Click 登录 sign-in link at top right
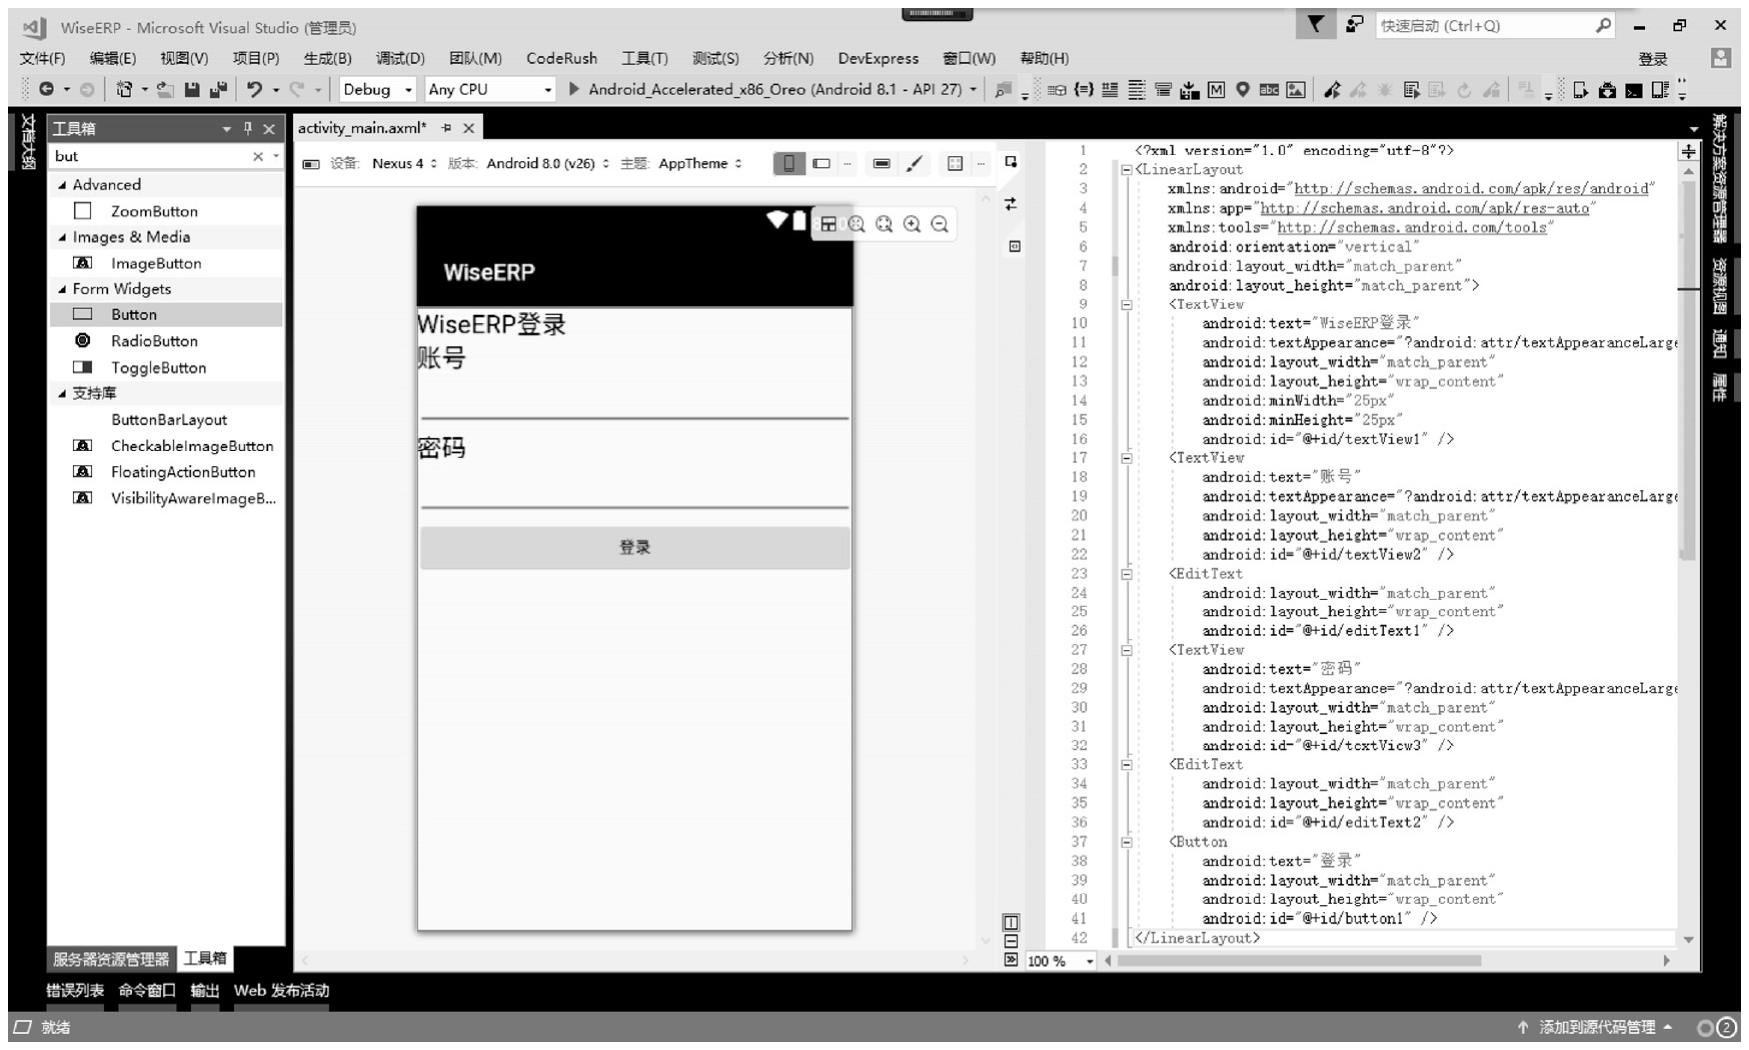The height and width of the screenshot is (1050, 1749). point(1653,59)
